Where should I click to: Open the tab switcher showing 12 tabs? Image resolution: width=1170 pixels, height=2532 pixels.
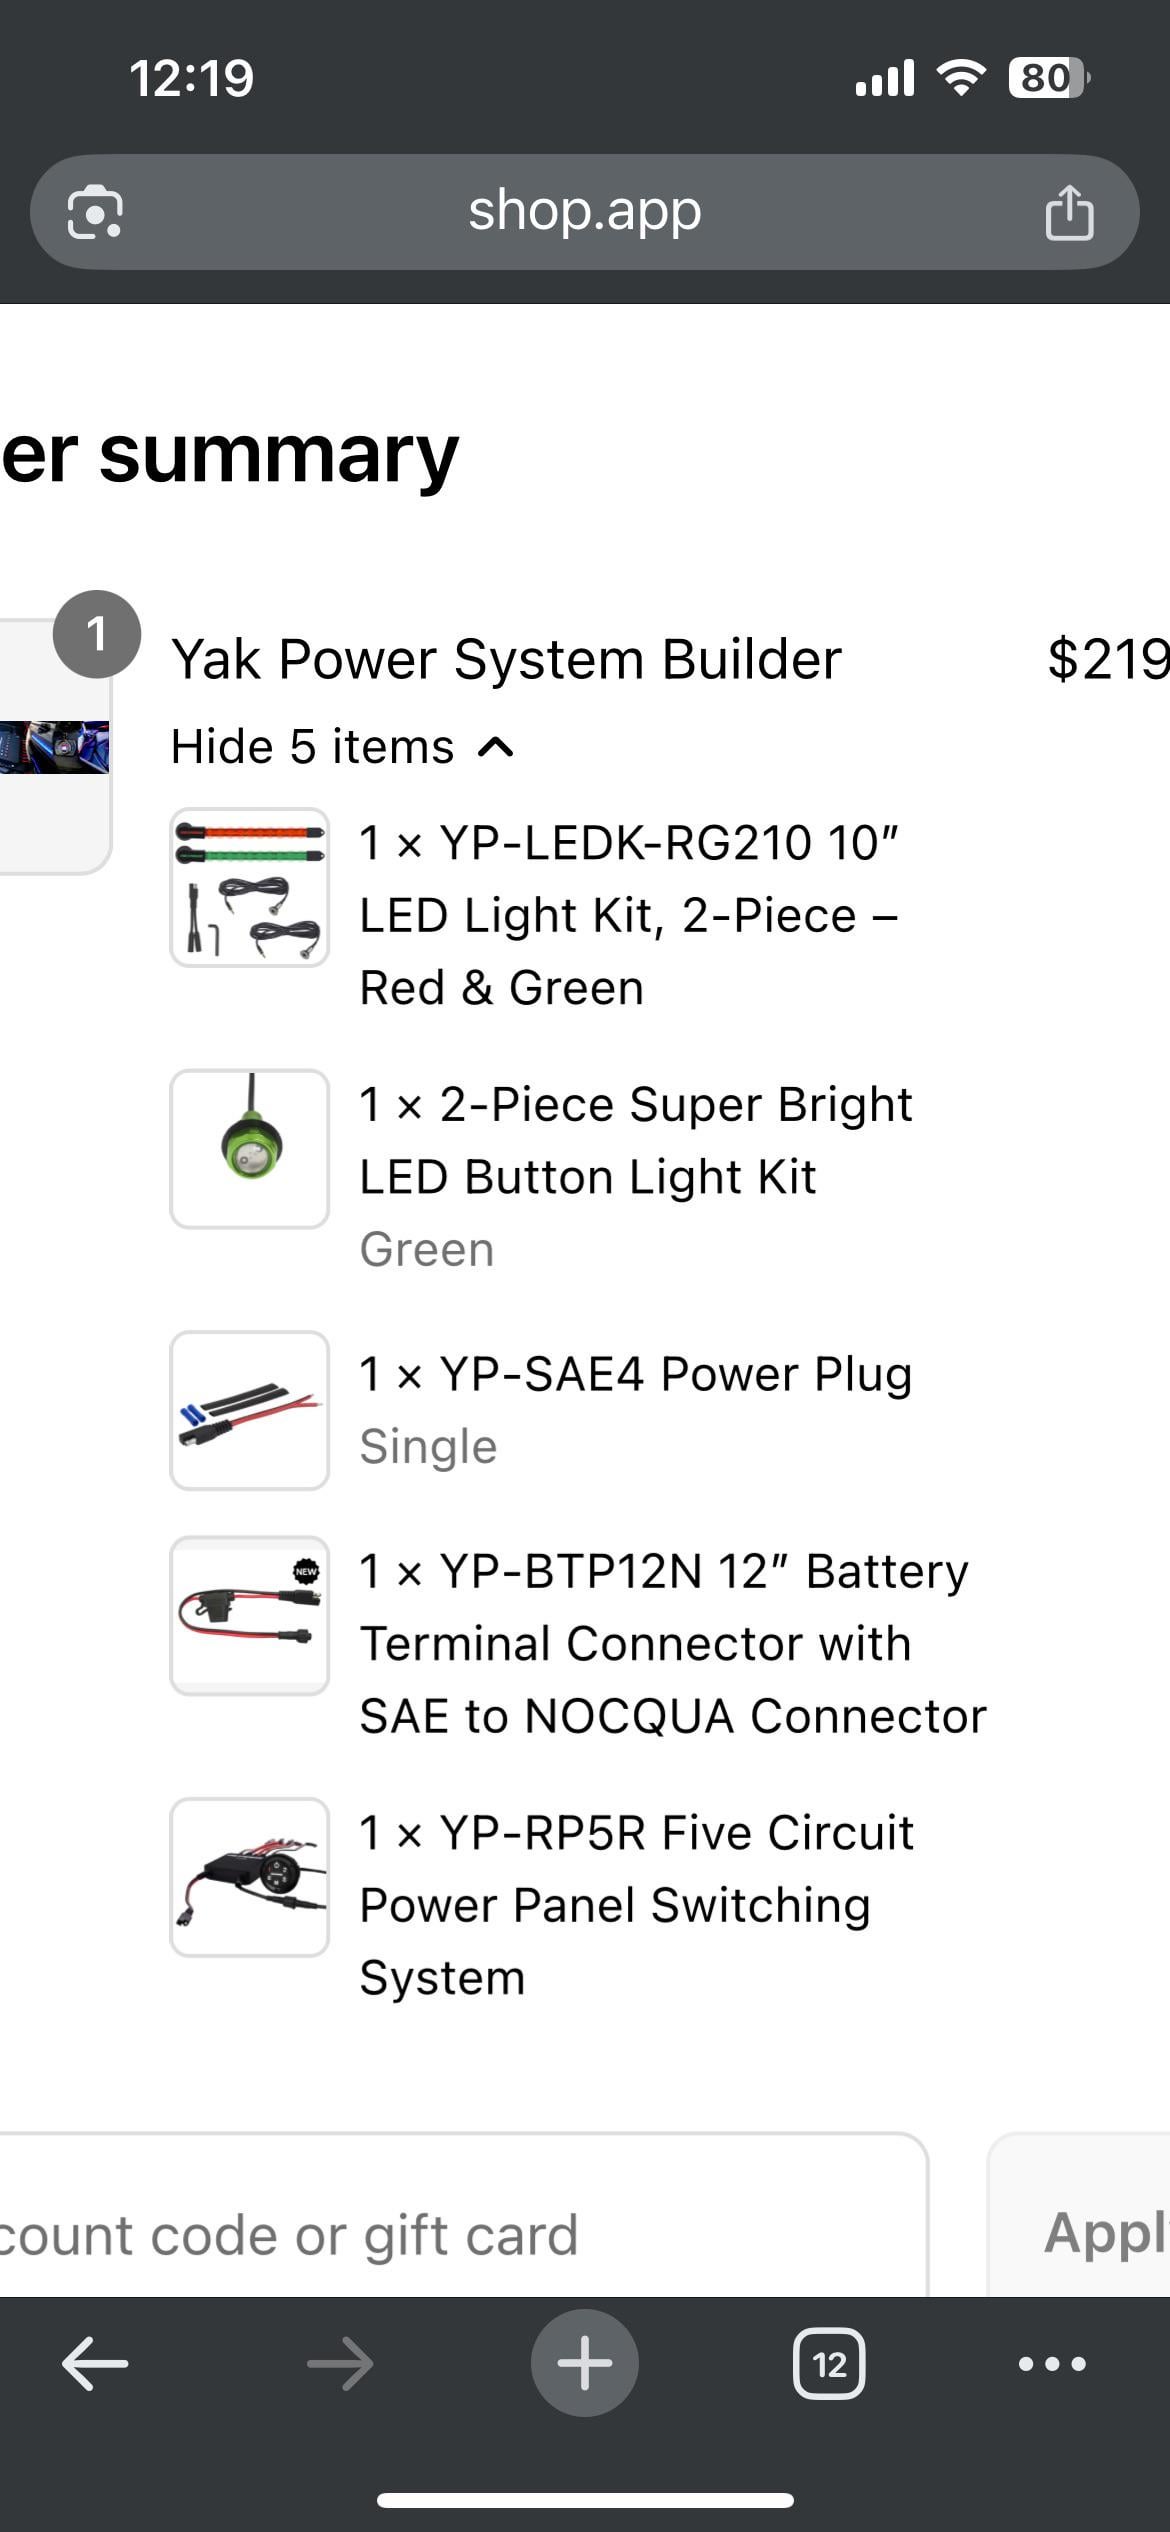pos(829,2363)
